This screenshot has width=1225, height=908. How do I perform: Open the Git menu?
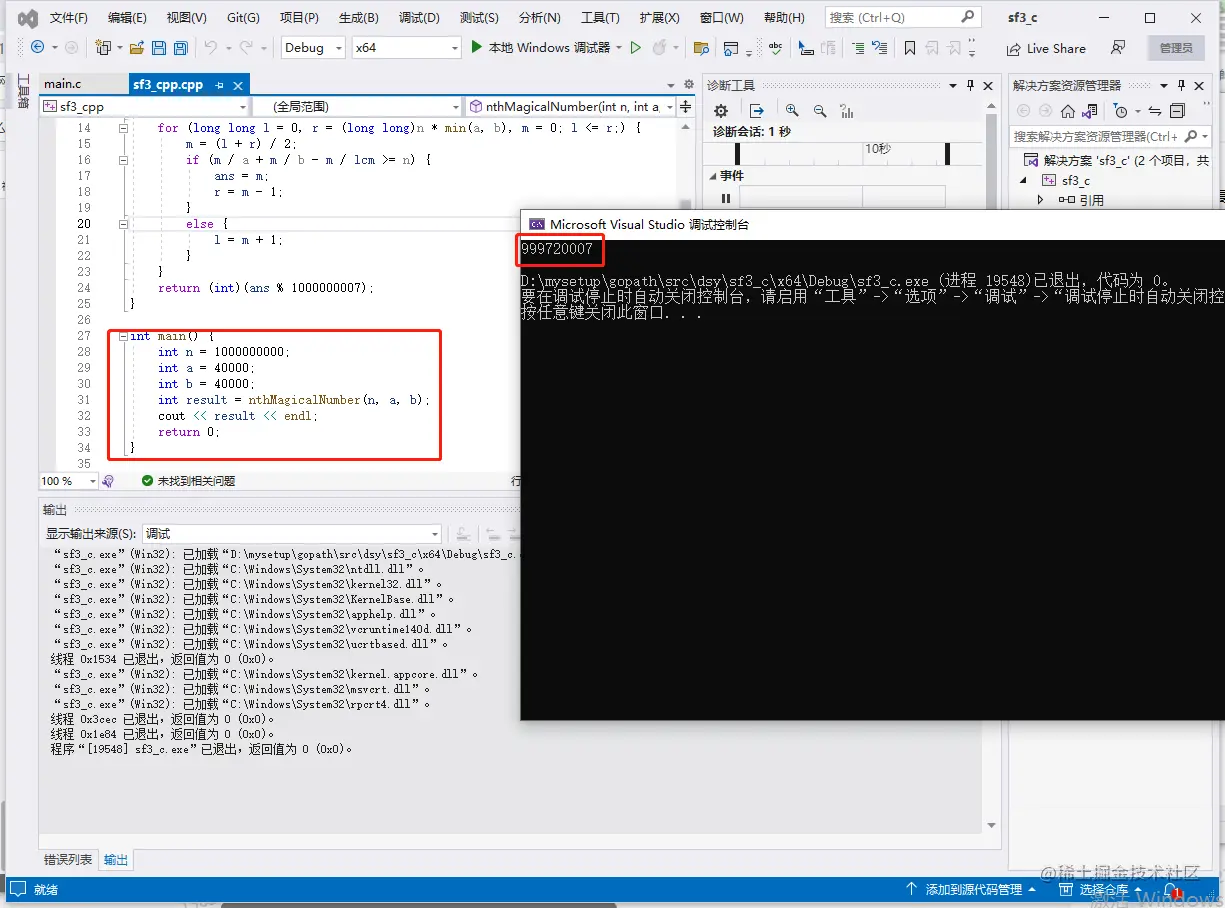click(x=243, y=18)
